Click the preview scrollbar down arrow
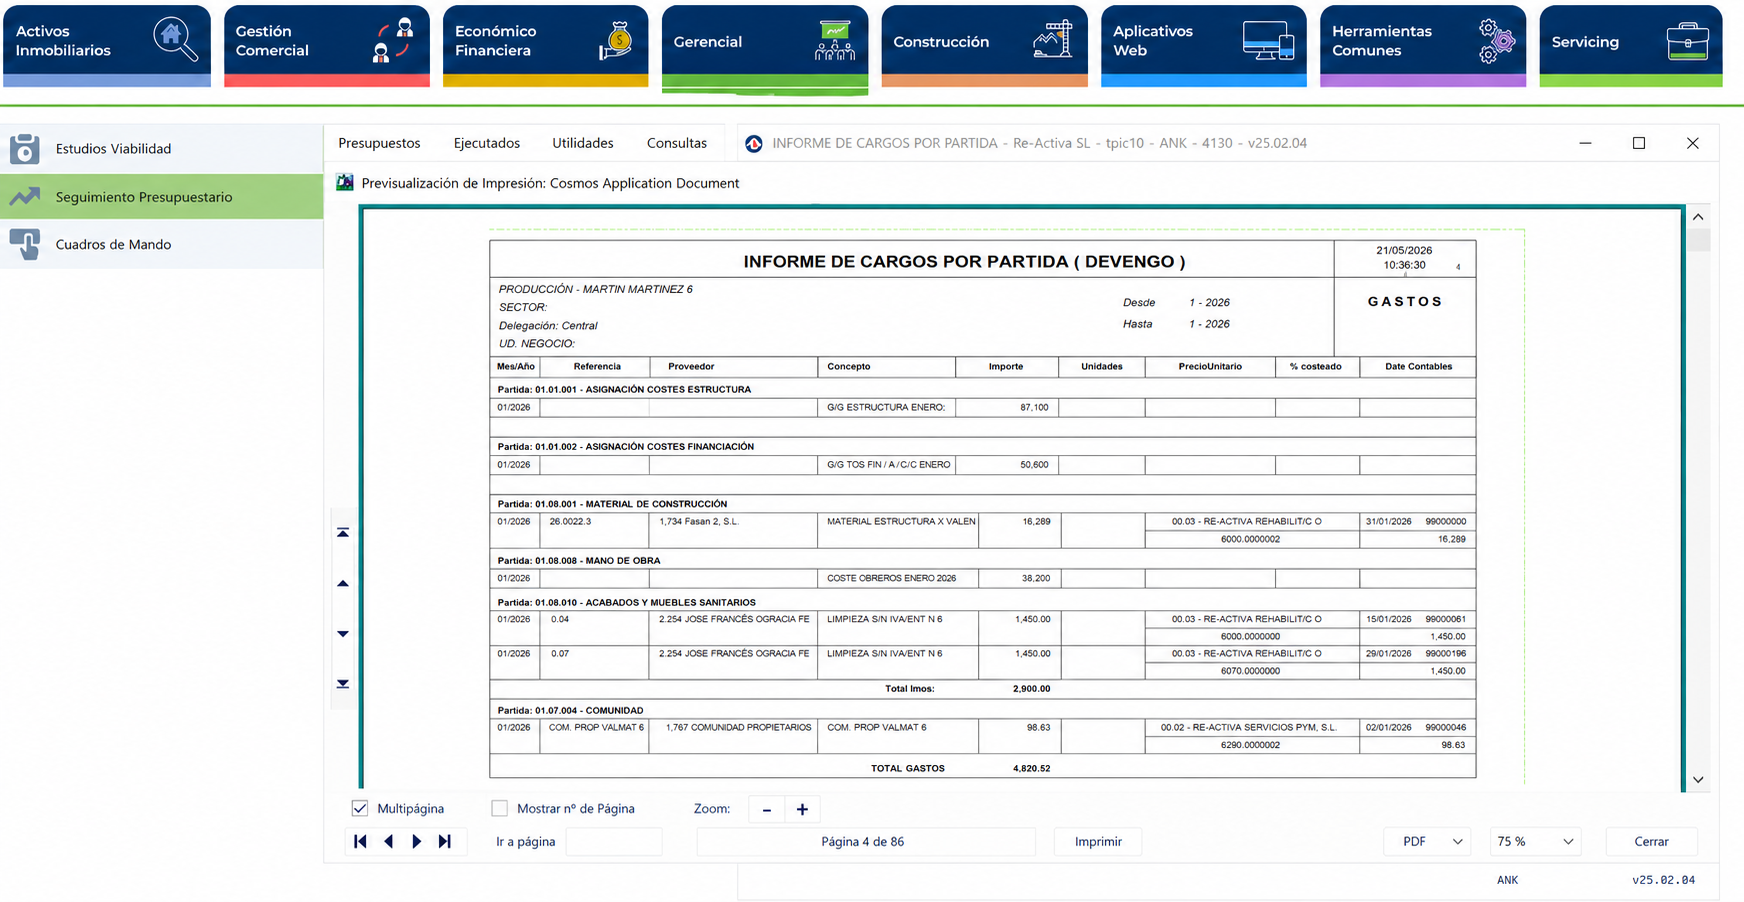Viewport: 1744px width, 902px height. (x=1698, y=780)
